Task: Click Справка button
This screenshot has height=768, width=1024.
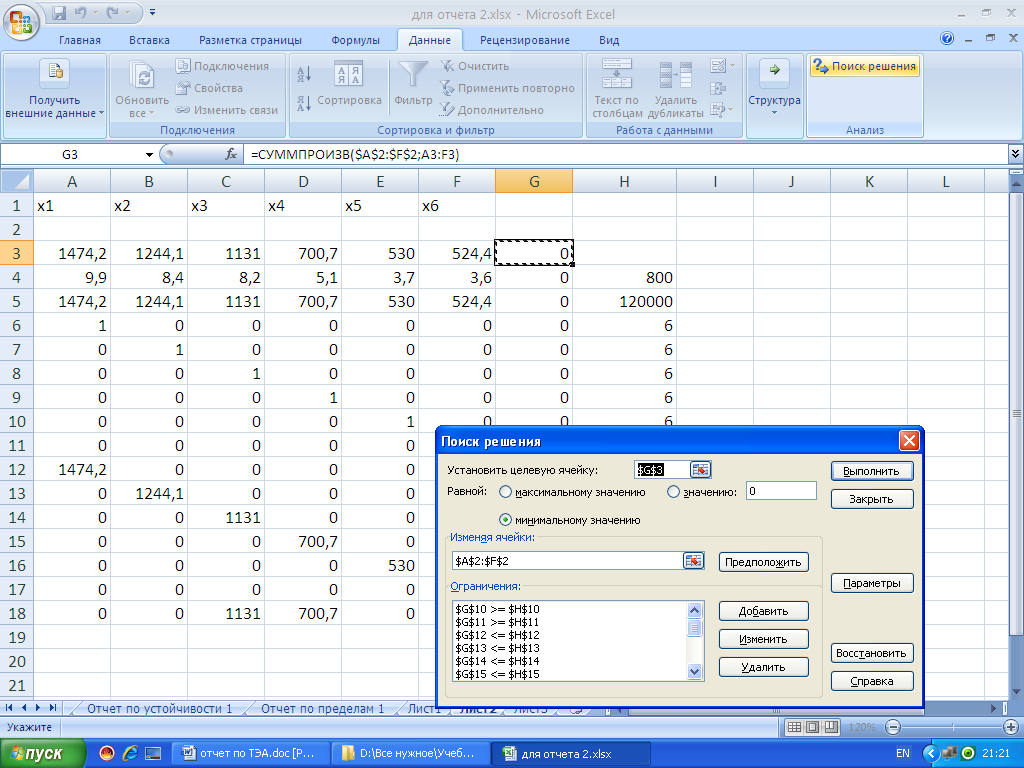Action: [872, 681]
